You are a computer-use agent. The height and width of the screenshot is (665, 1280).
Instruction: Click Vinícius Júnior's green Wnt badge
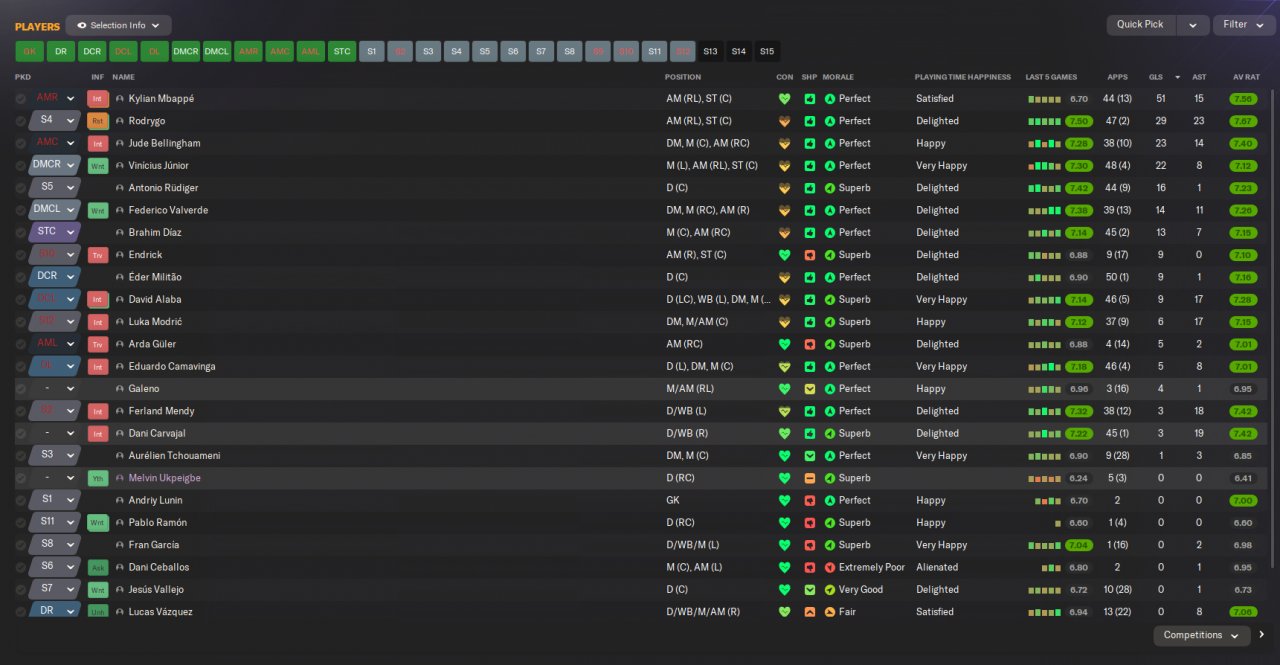98,166
